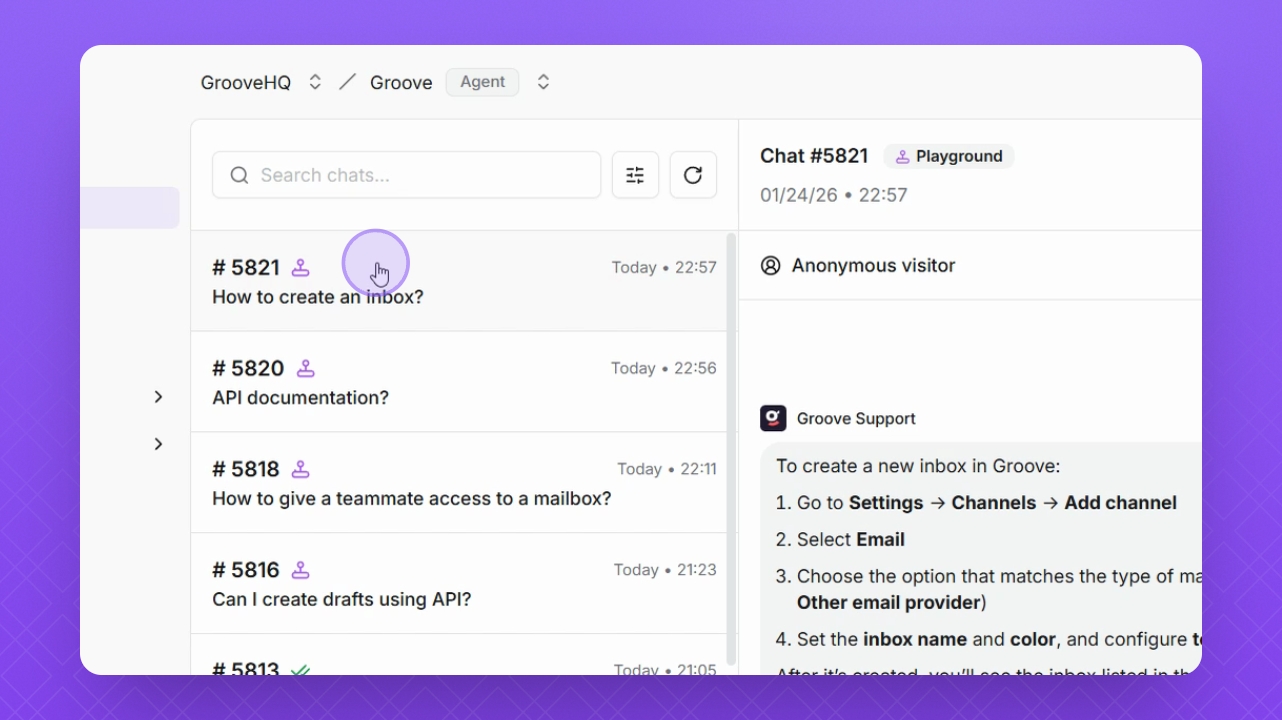Click the bold text Other email provider
This screenshot has width=1282, height=720.
(889, 603)
